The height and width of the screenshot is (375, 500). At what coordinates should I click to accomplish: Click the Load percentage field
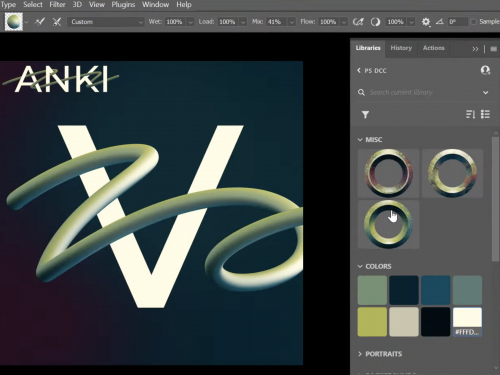(228, 22)
